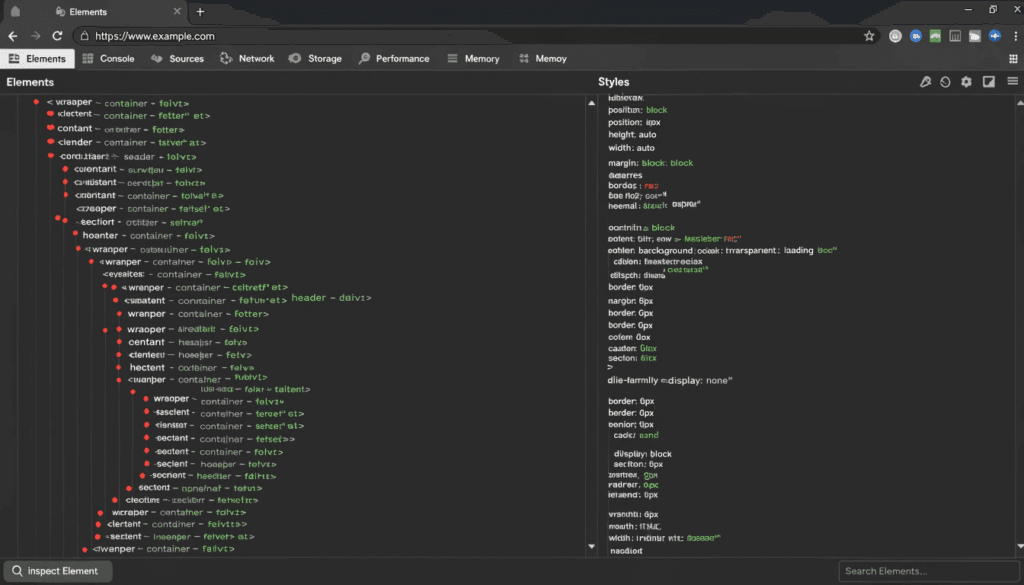This screenshot has height=585, width=1024.
Task: Toggle the panel layout icon in Styles toolbar
Action: 989,82
